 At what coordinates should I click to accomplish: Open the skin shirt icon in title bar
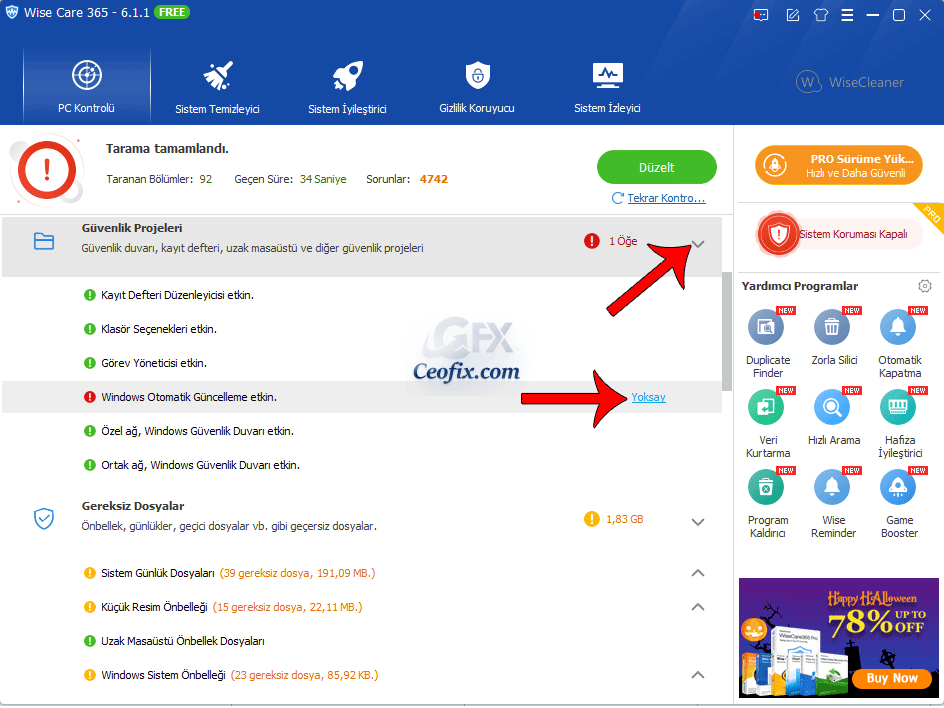click(821, 15)
